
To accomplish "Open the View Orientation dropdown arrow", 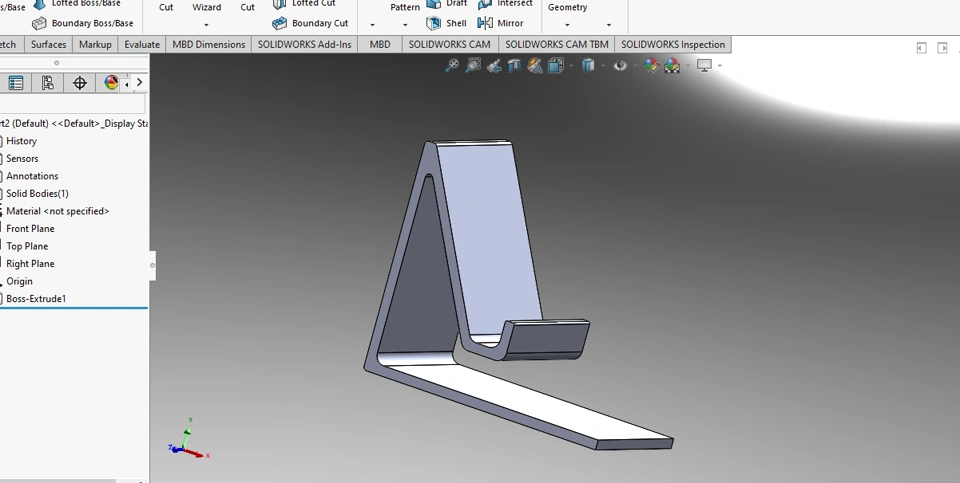I will (x=571, y=66).
